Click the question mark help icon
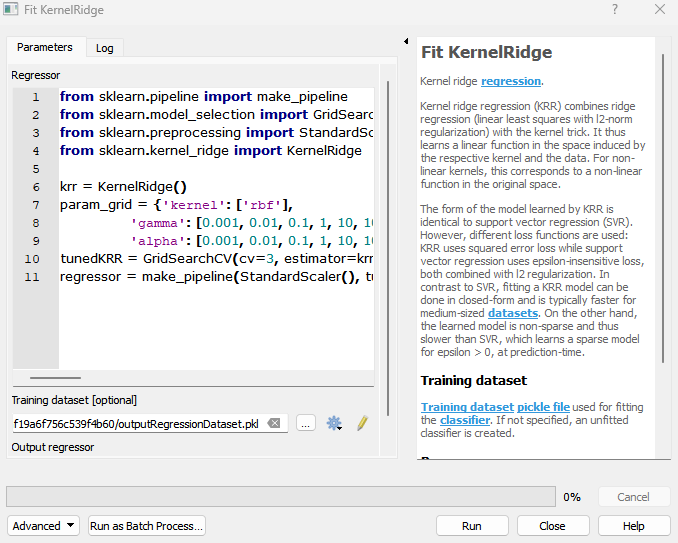Viewport: 678px width, 543px height. pyautogui.click(x=614, y=9)
